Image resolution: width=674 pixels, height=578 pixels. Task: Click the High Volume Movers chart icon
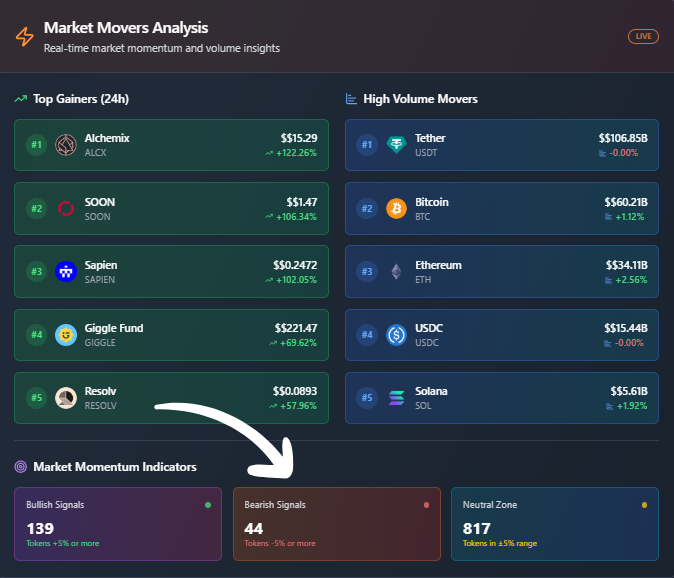[x=351, y=99]
